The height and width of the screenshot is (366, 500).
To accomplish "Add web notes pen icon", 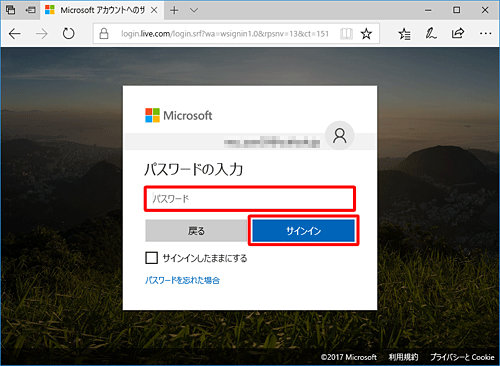I will click(431, 33).
